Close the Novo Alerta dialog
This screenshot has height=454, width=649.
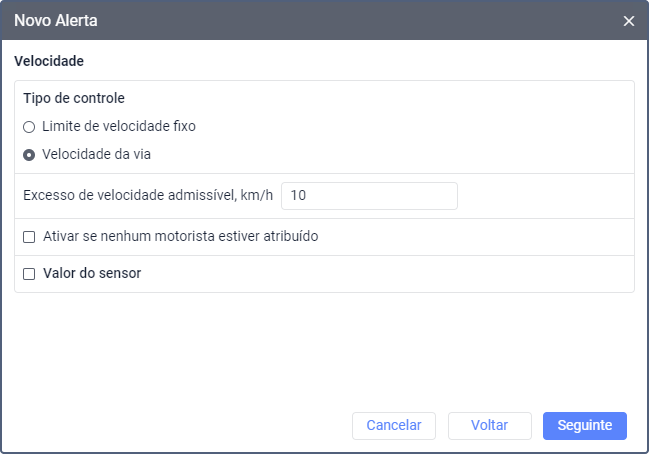[628, 20]
